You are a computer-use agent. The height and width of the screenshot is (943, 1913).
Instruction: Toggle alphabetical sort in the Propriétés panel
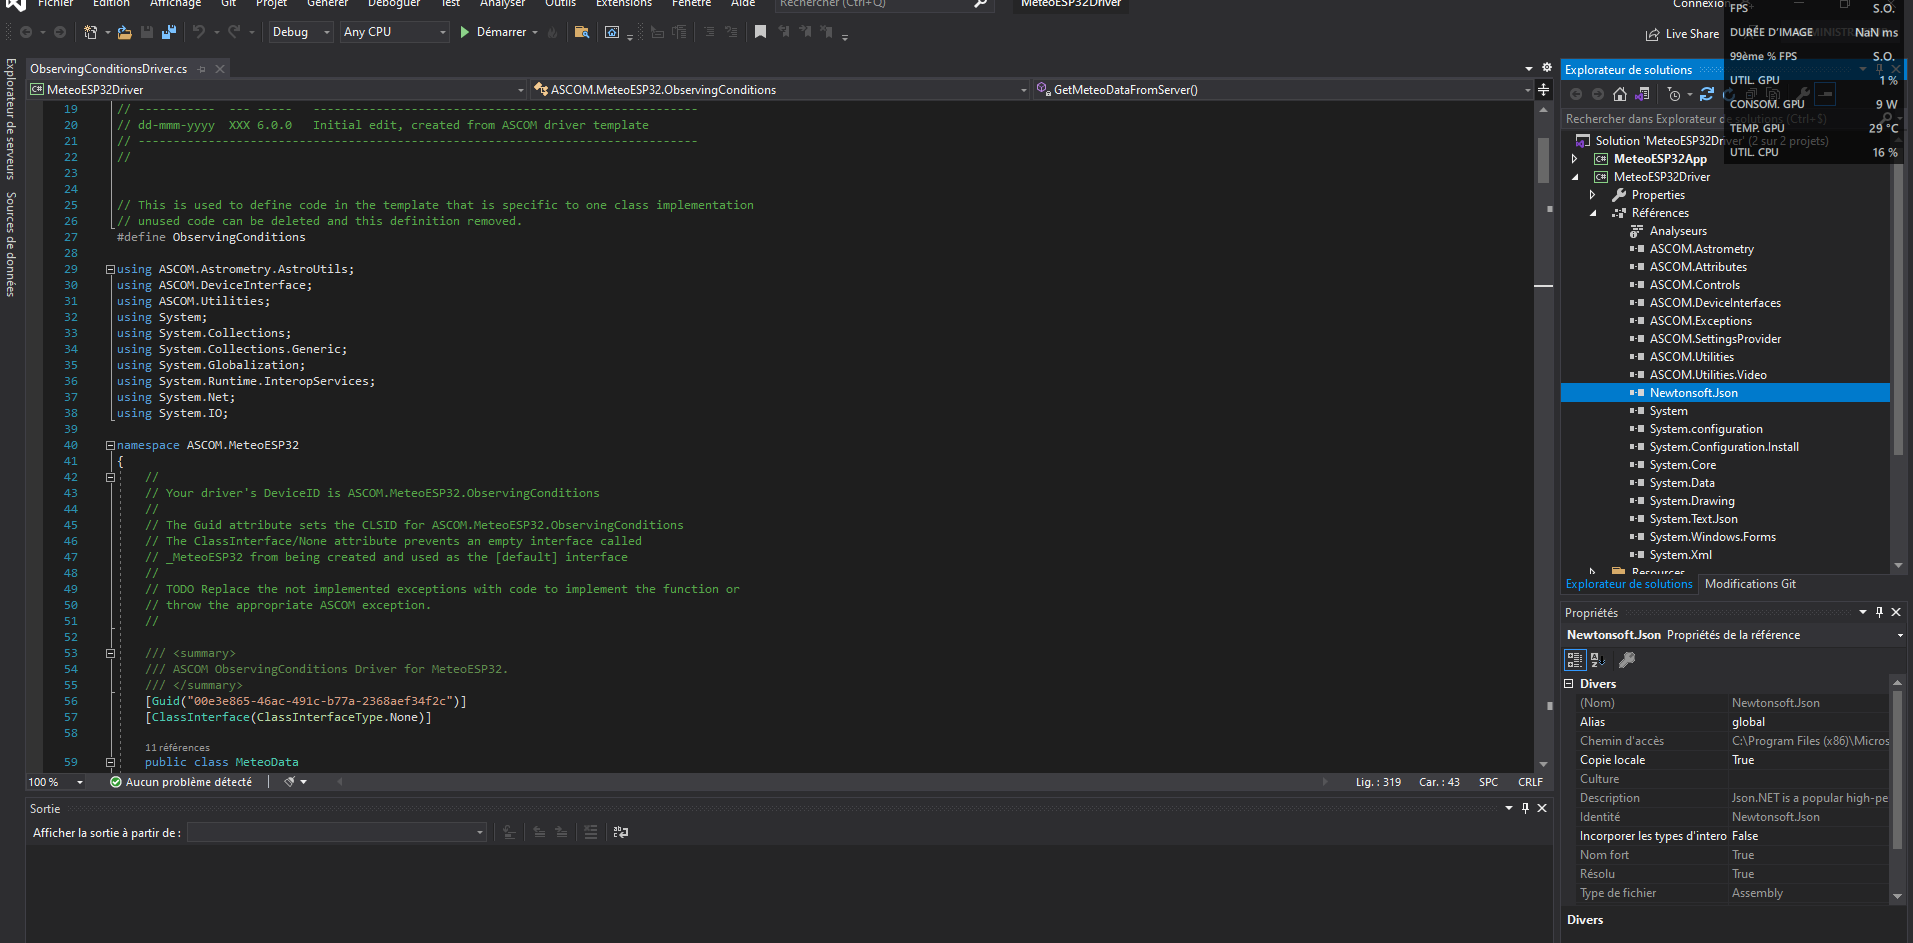[1598, 660]
